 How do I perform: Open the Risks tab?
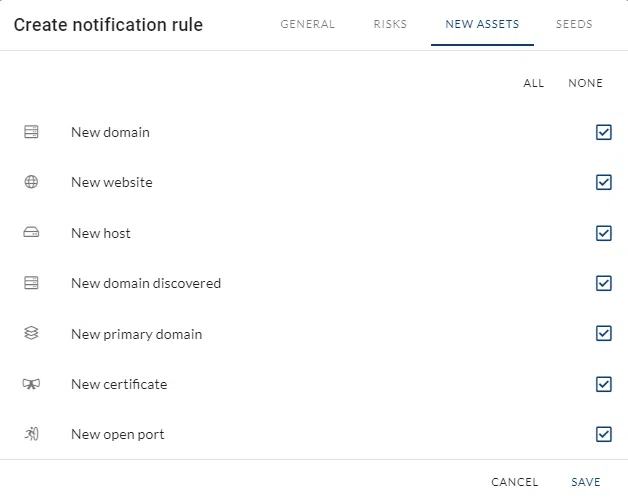pyautogui.click(x=390, y=24)
